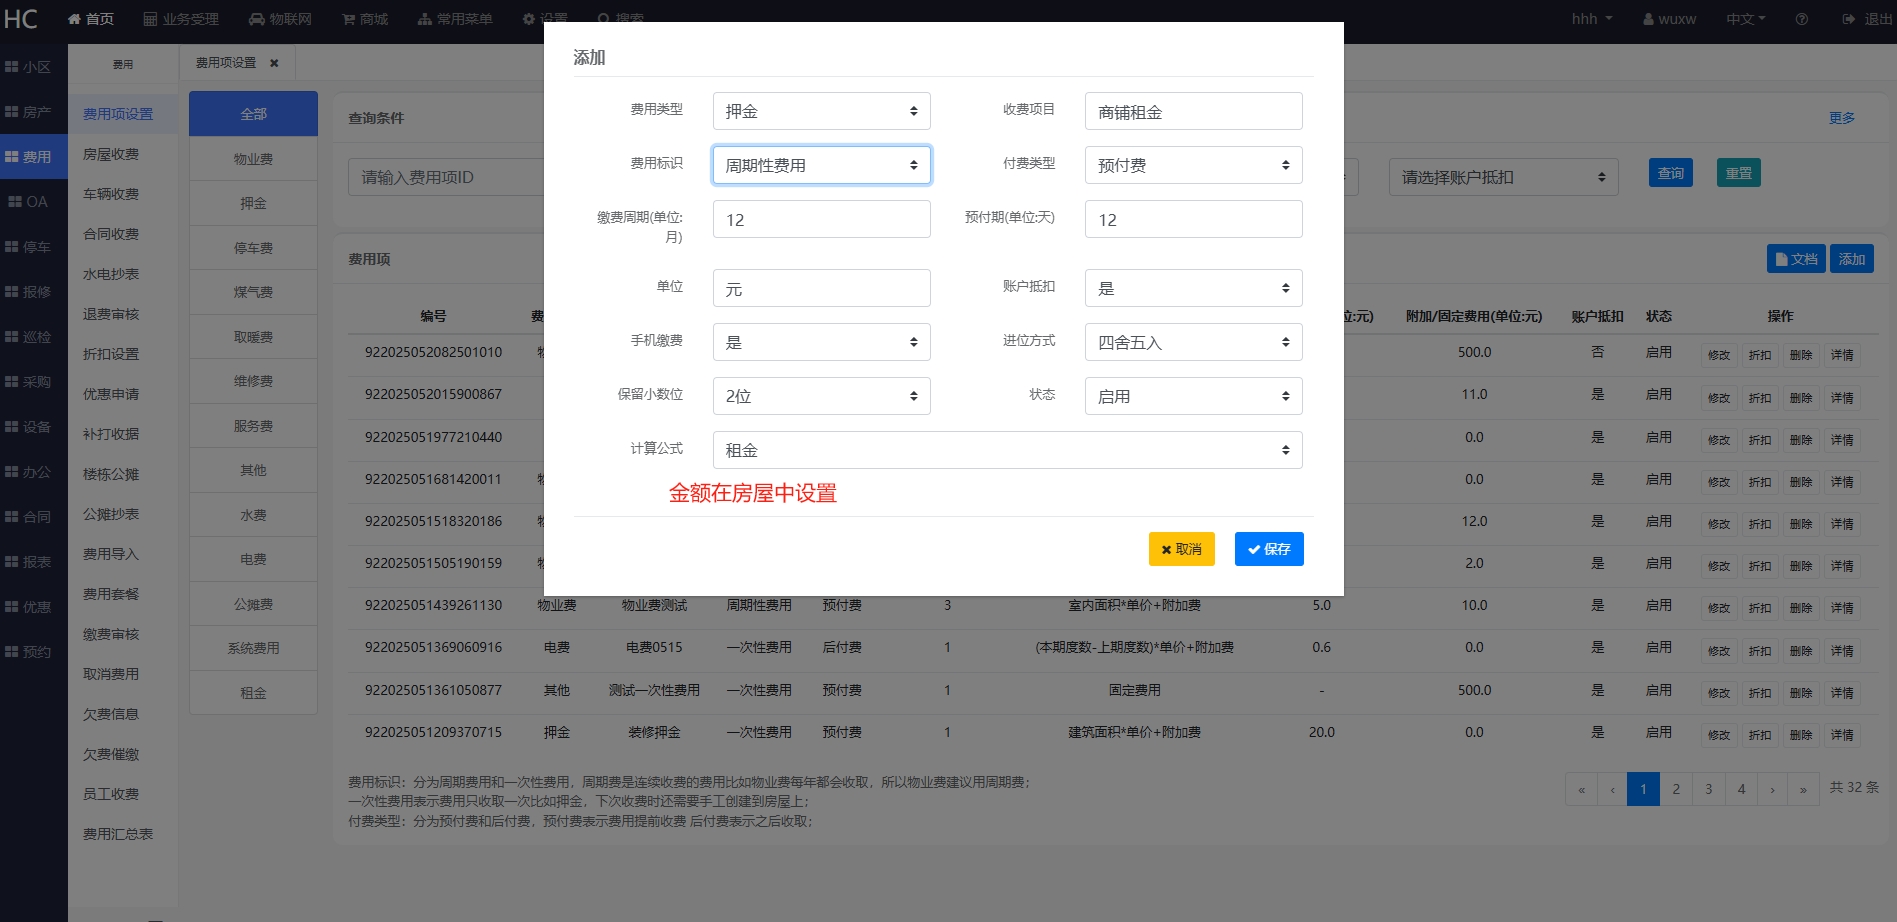
Task: Open the 账户抵扣 dropdown in dialog
Action: tap(1193, 288)
